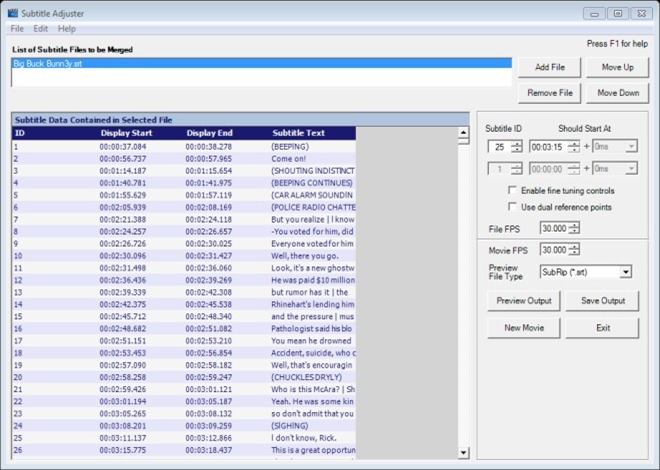
Task: Click the Move Up button
Action: pyautogui.click(x=617, y=67)
